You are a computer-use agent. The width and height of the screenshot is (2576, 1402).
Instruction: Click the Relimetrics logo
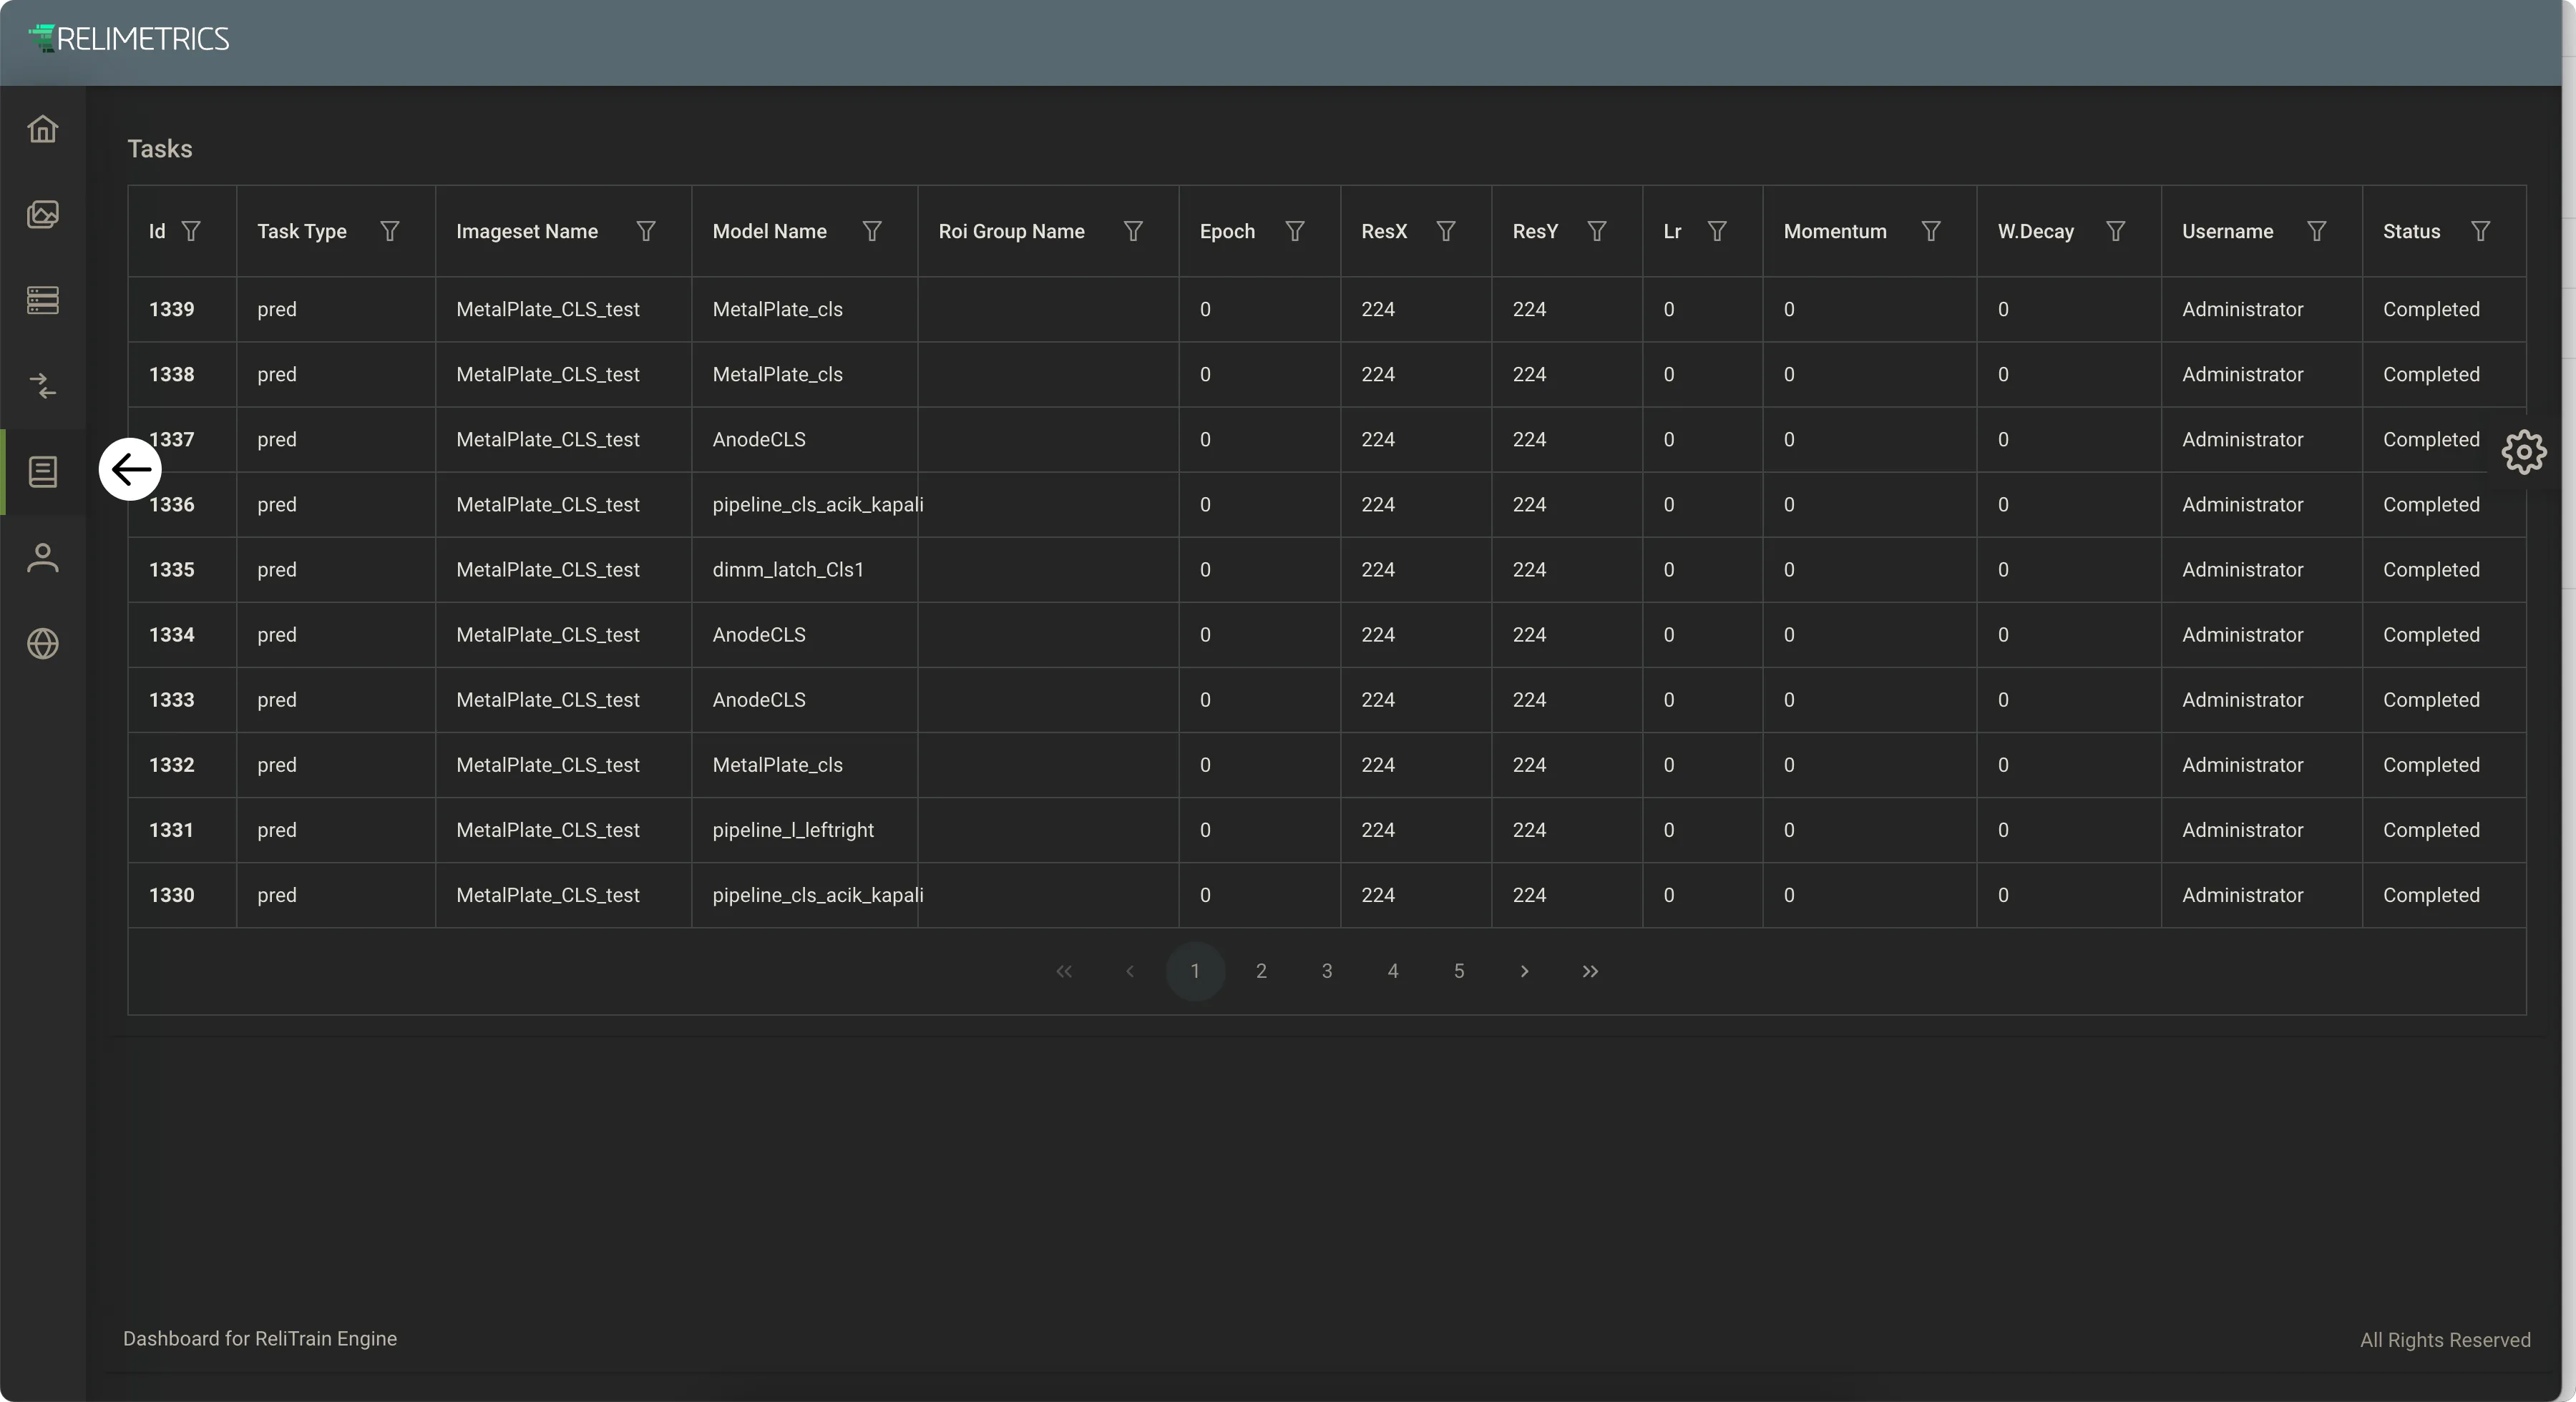[129, 39]
